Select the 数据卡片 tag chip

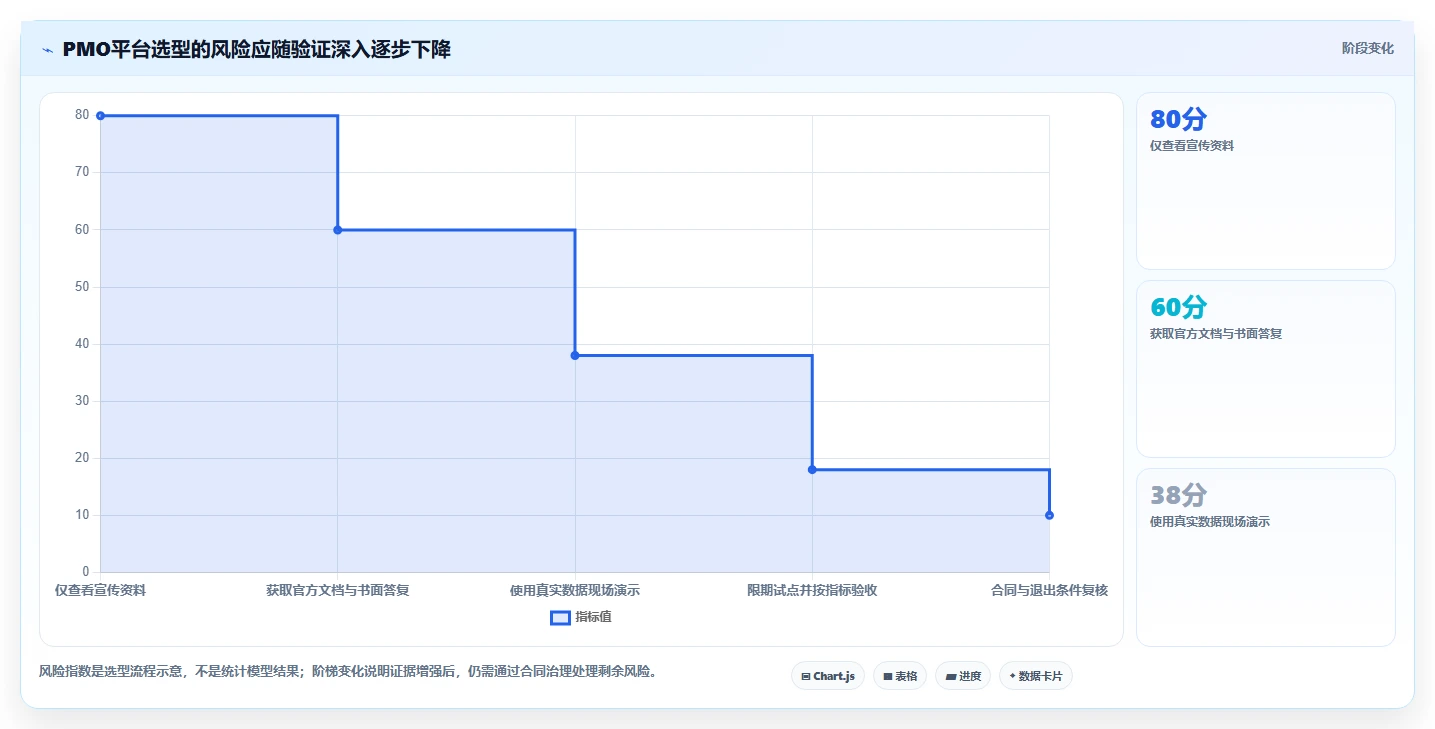click(x=1035, y=676)
